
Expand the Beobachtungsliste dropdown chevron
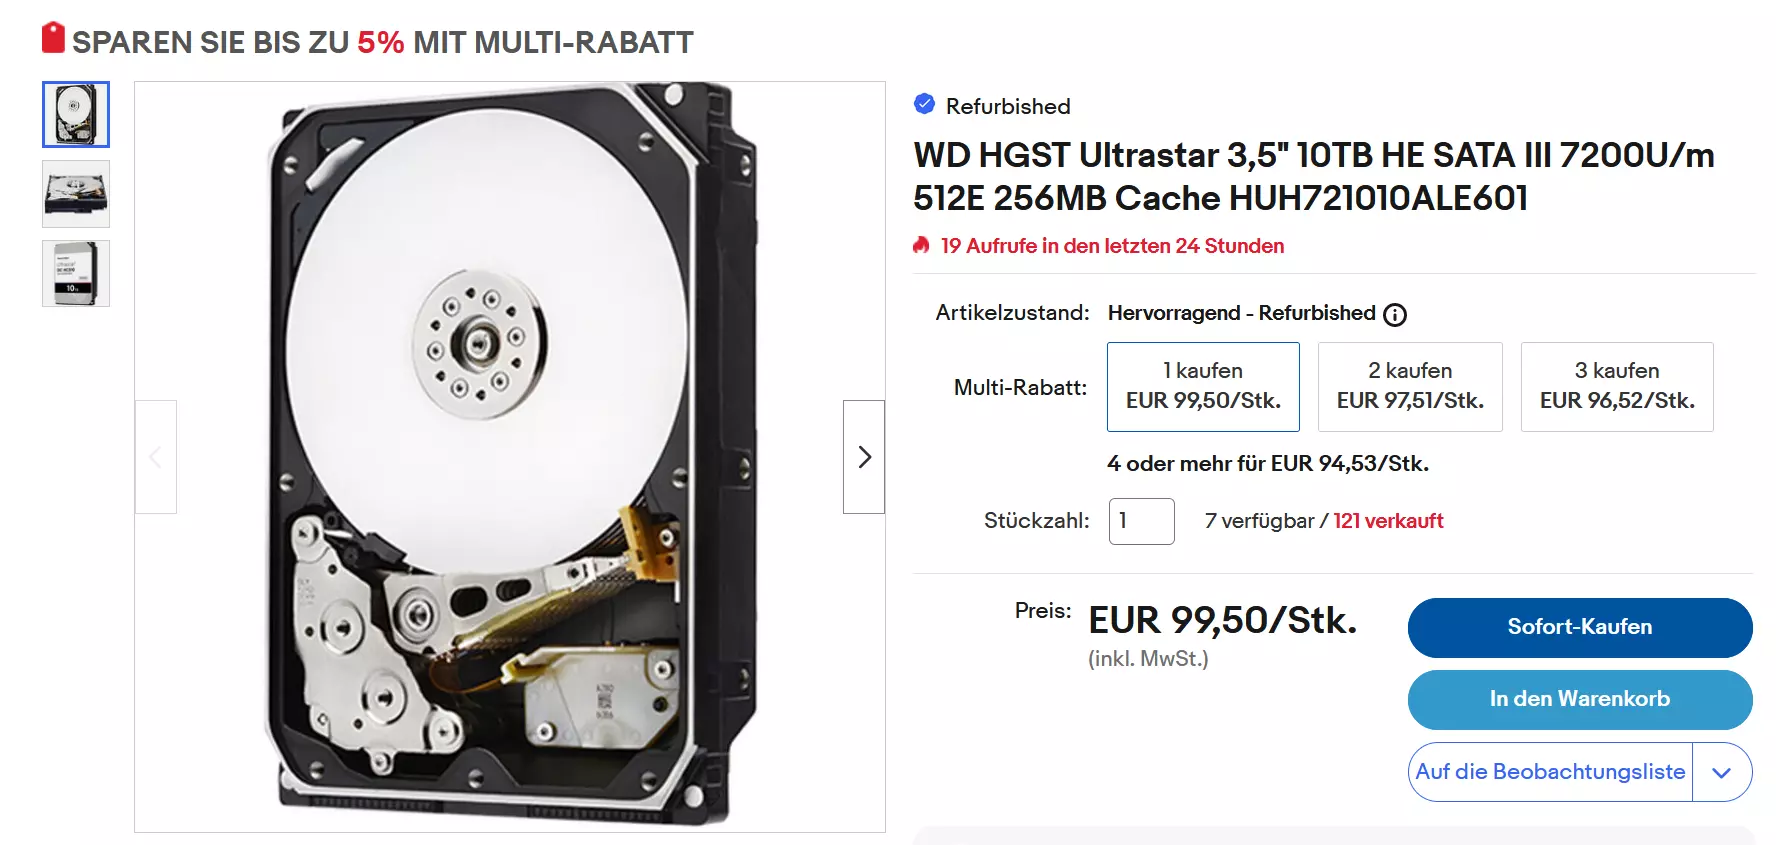[1721, 772]
